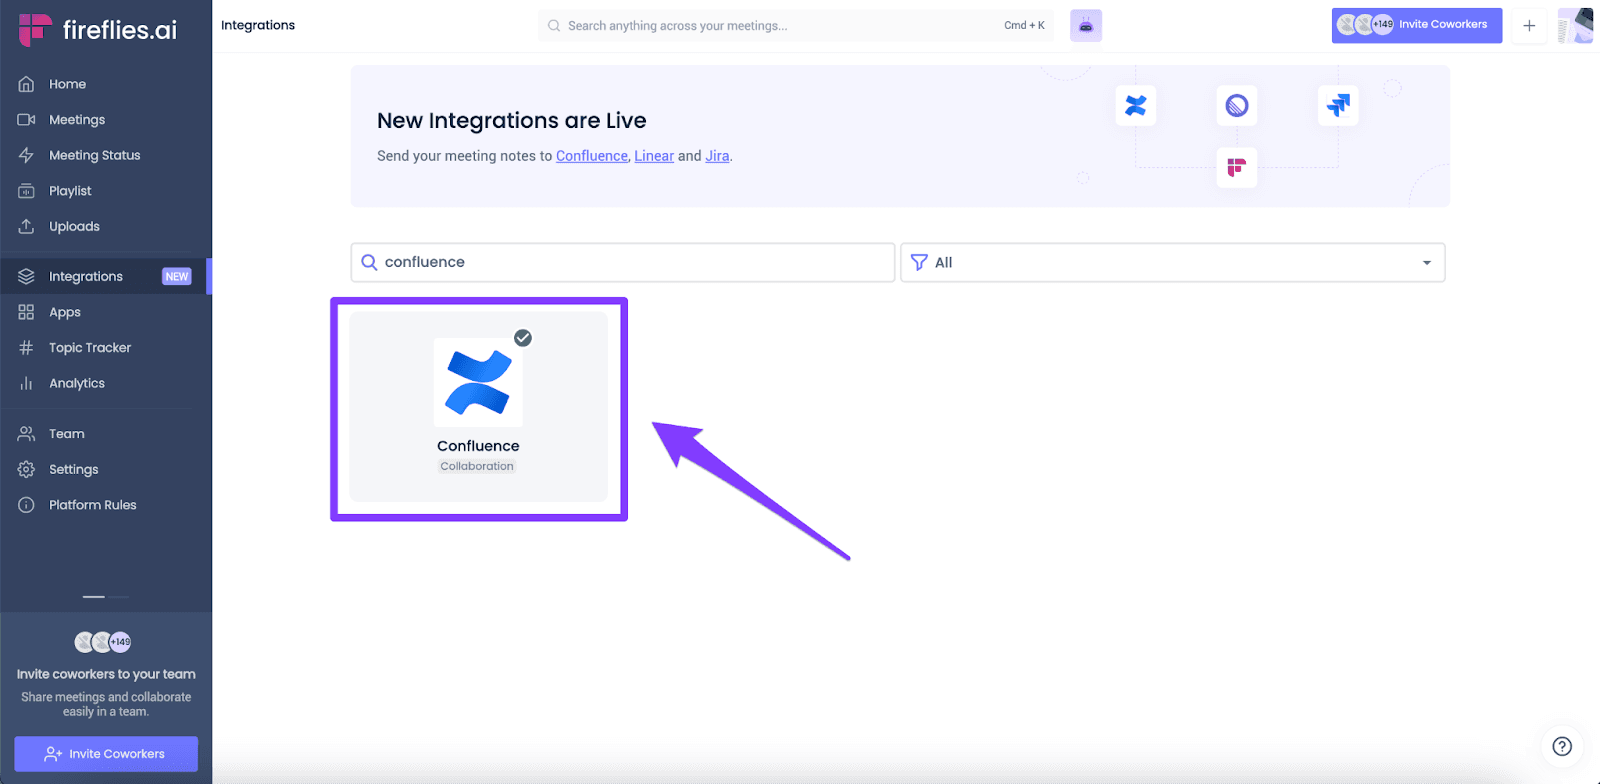
Task: Open Settings from sidebar label
Action: (x=74, y=469)
